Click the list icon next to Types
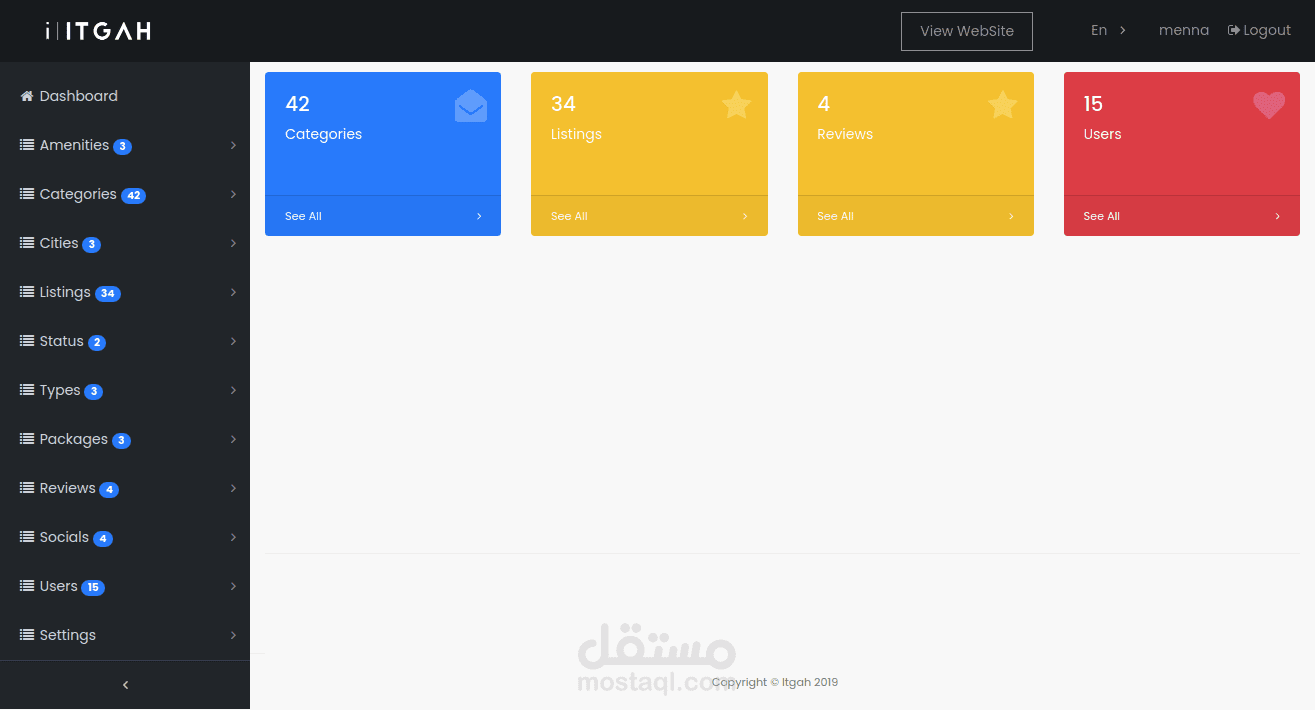This screenshot has height=710, width=1315. 27,390
